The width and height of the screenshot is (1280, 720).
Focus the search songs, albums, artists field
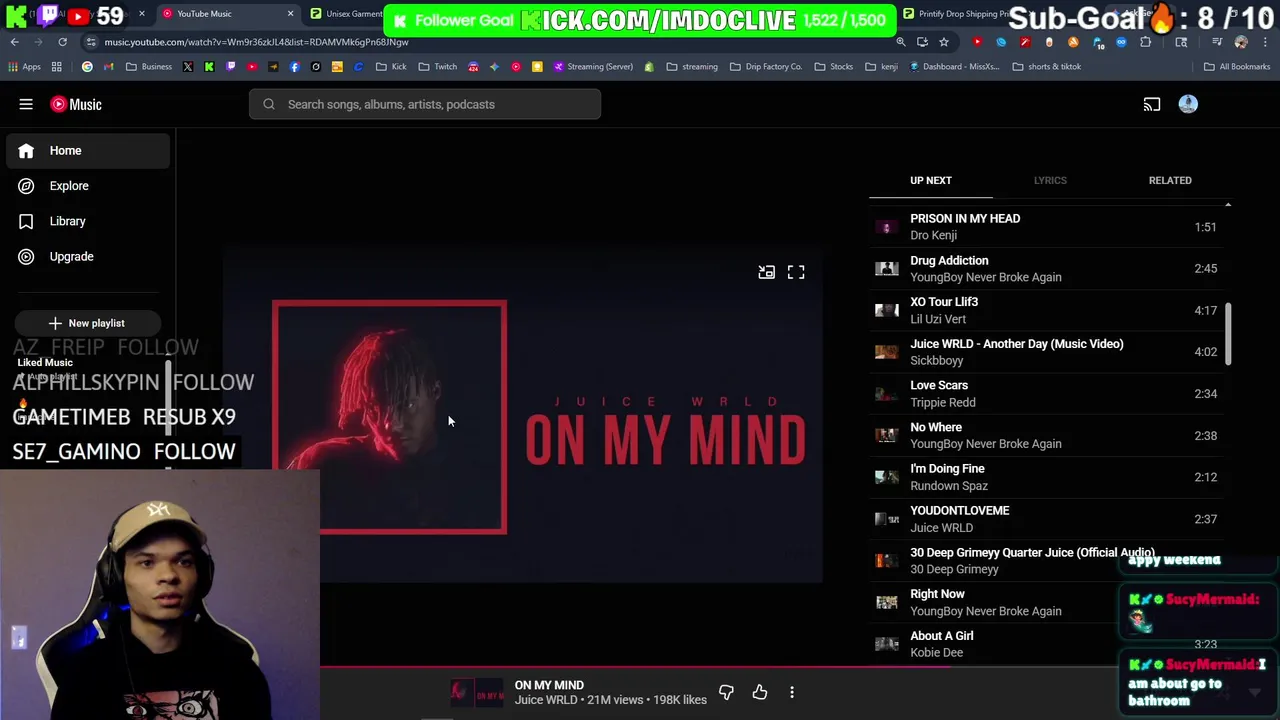click(x=425, y=104)
